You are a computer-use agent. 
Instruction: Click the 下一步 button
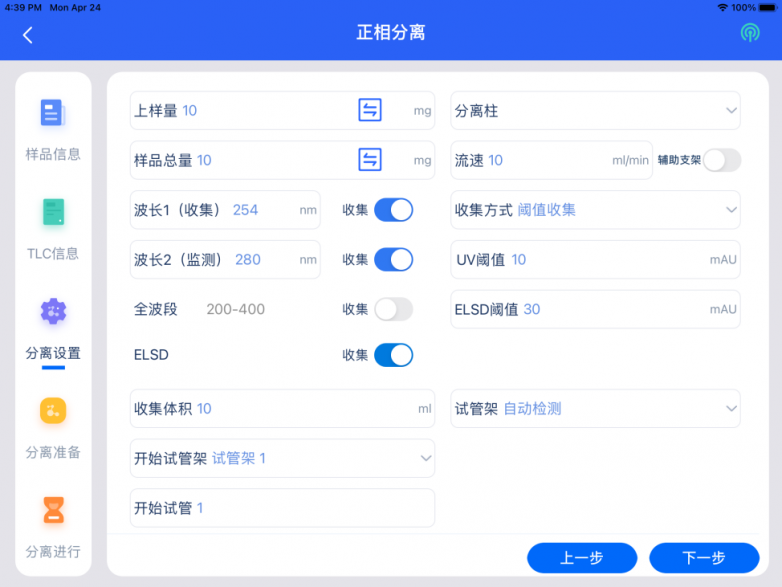coord(704,558)
